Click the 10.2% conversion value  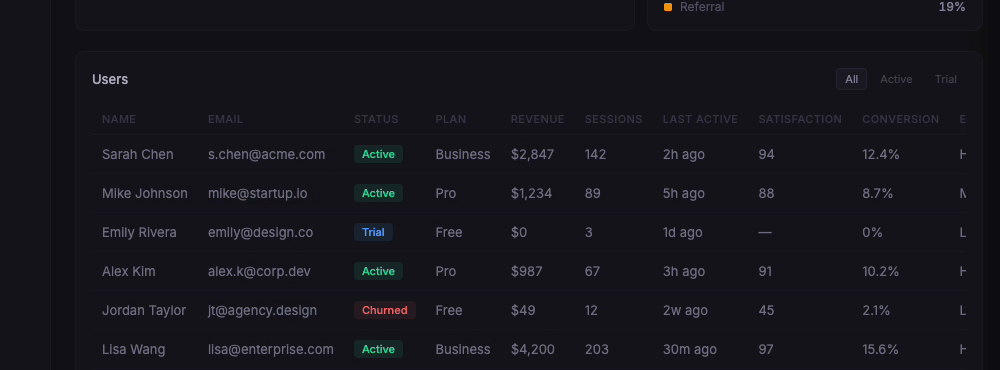(x=881, y=271)
